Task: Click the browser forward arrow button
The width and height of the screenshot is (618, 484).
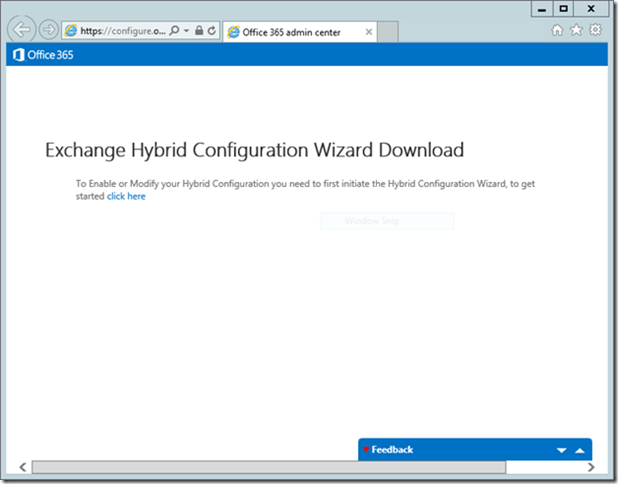Action: tap(49, 30)
